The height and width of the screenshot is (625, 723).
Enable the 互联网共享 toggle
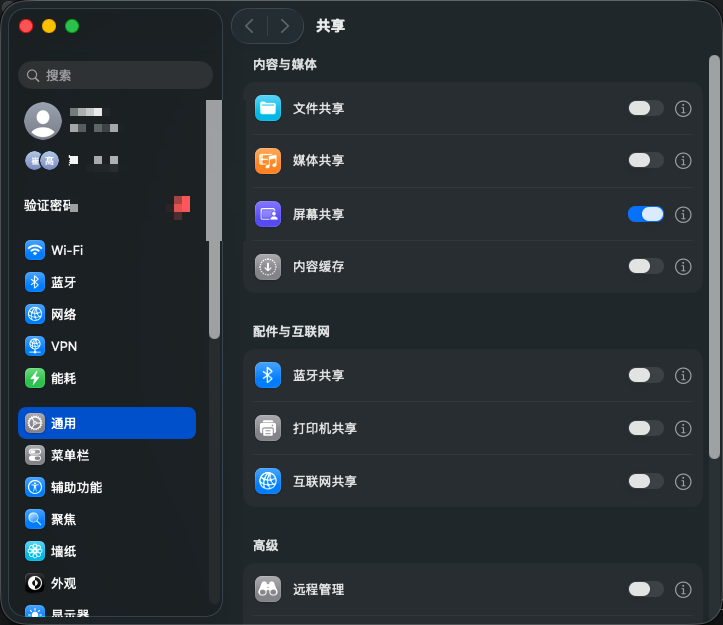tap(645, 481)
